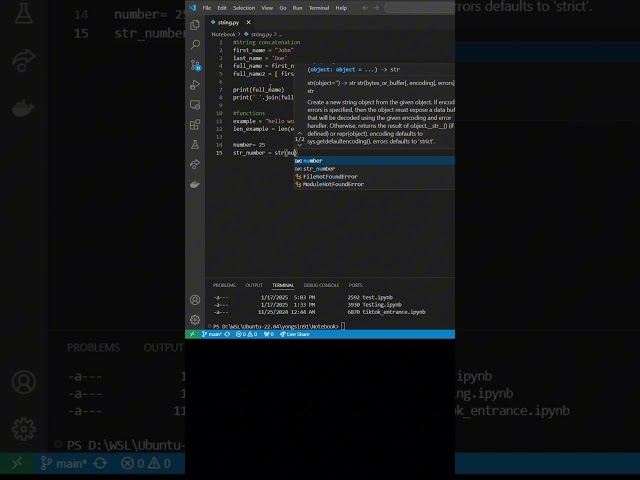Go forward with the title bar right arrow
The height and width of the screenshot is (480, 640).
(x=376, y=8)
